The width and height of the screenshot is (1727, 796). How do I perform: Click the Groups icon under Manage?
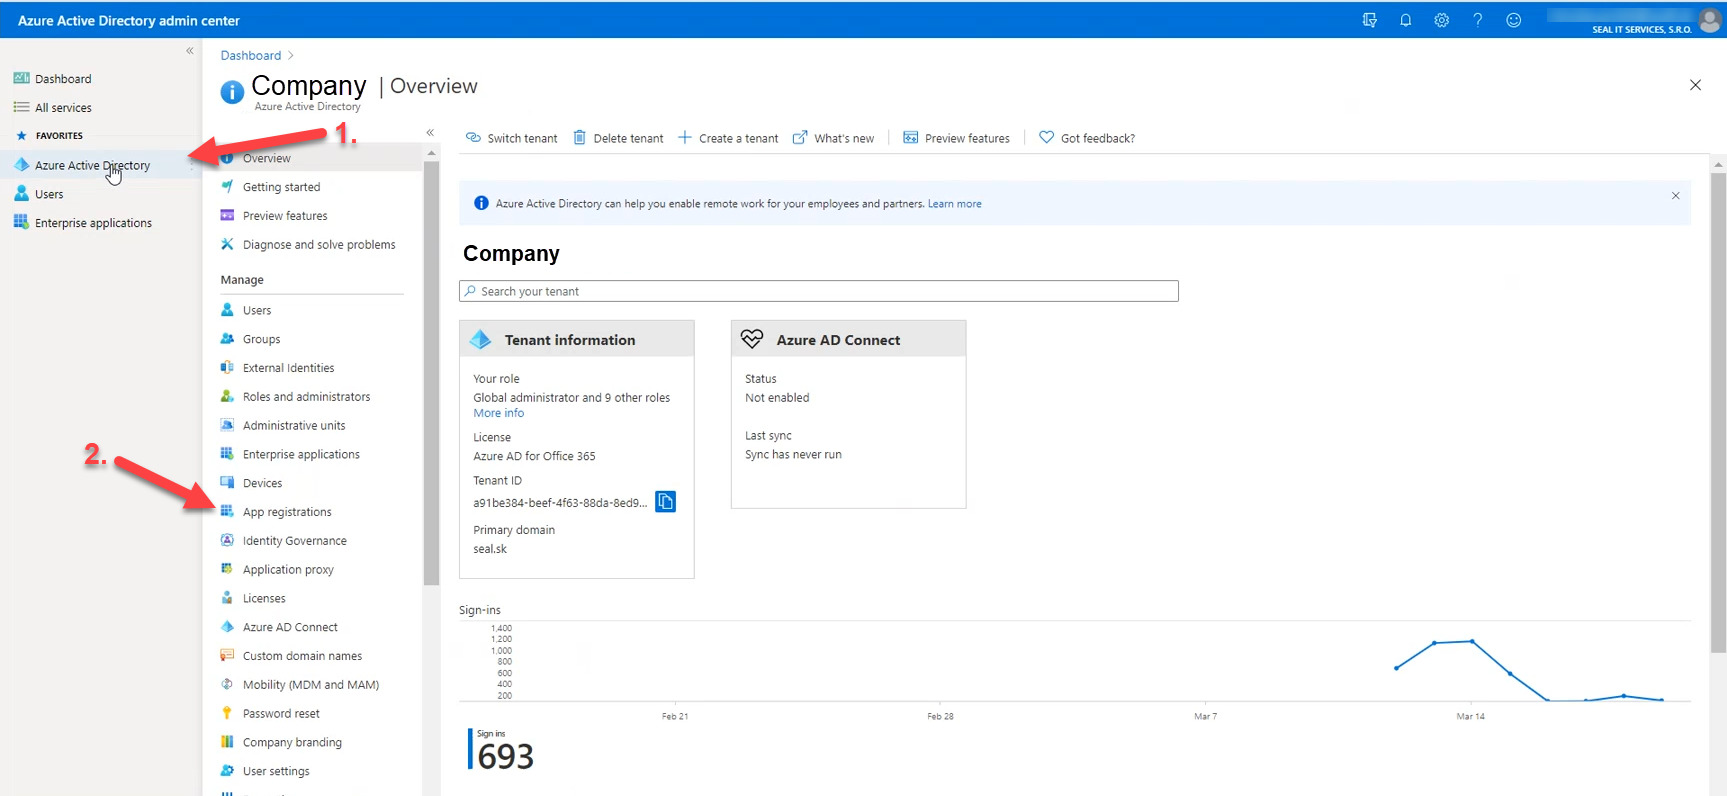[227, 339]
